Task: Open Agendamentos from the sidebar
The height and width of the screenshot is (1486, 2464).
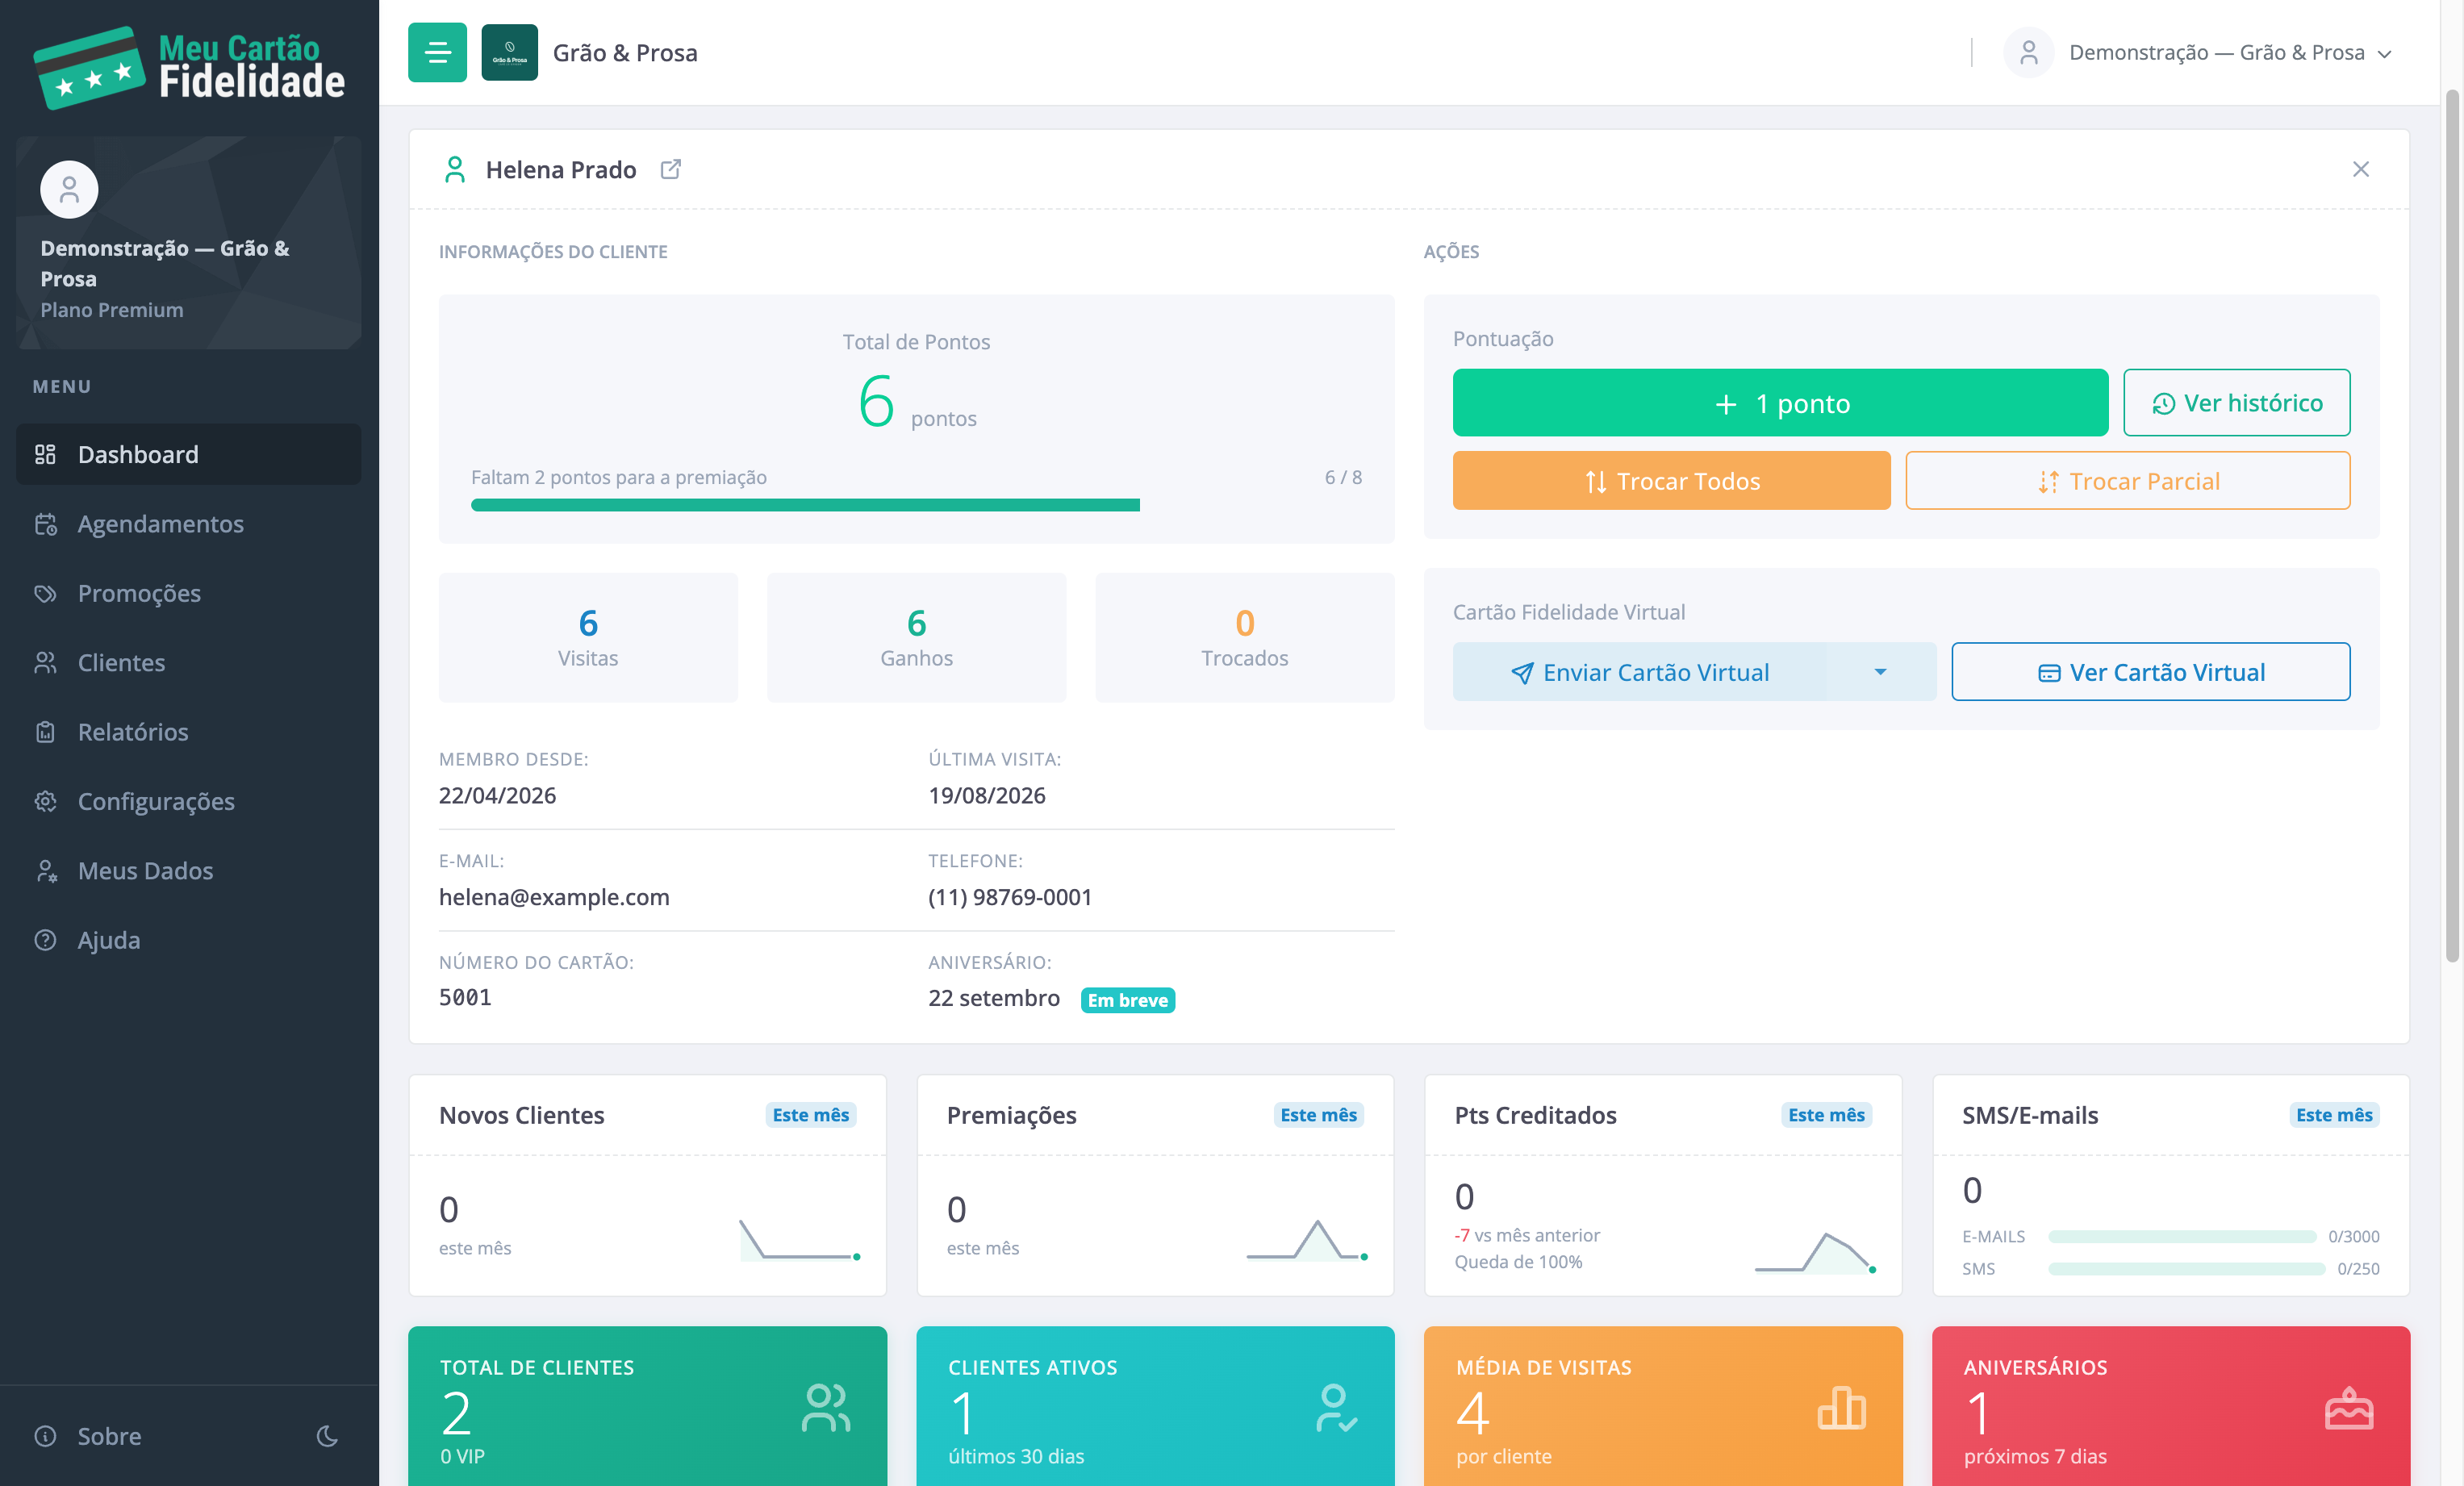Action: point(189,524)
